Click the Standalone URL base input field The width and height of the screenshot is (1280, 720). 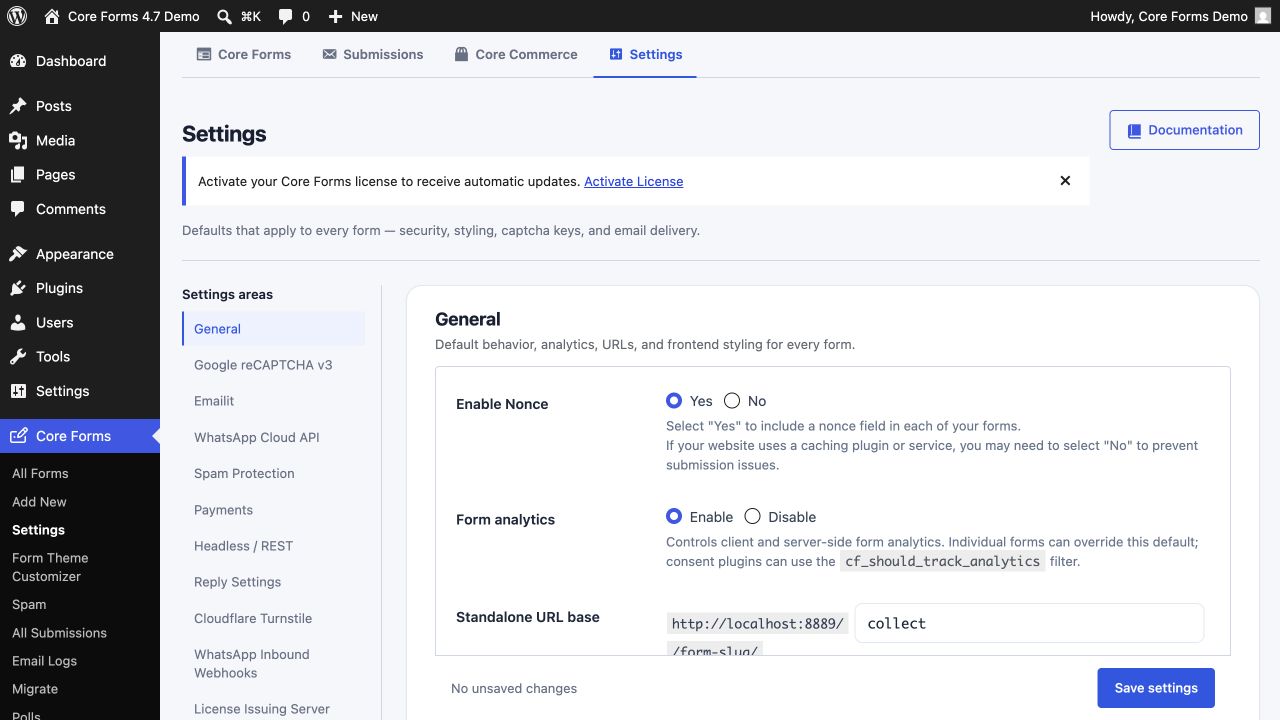(x=1029, y=623)
